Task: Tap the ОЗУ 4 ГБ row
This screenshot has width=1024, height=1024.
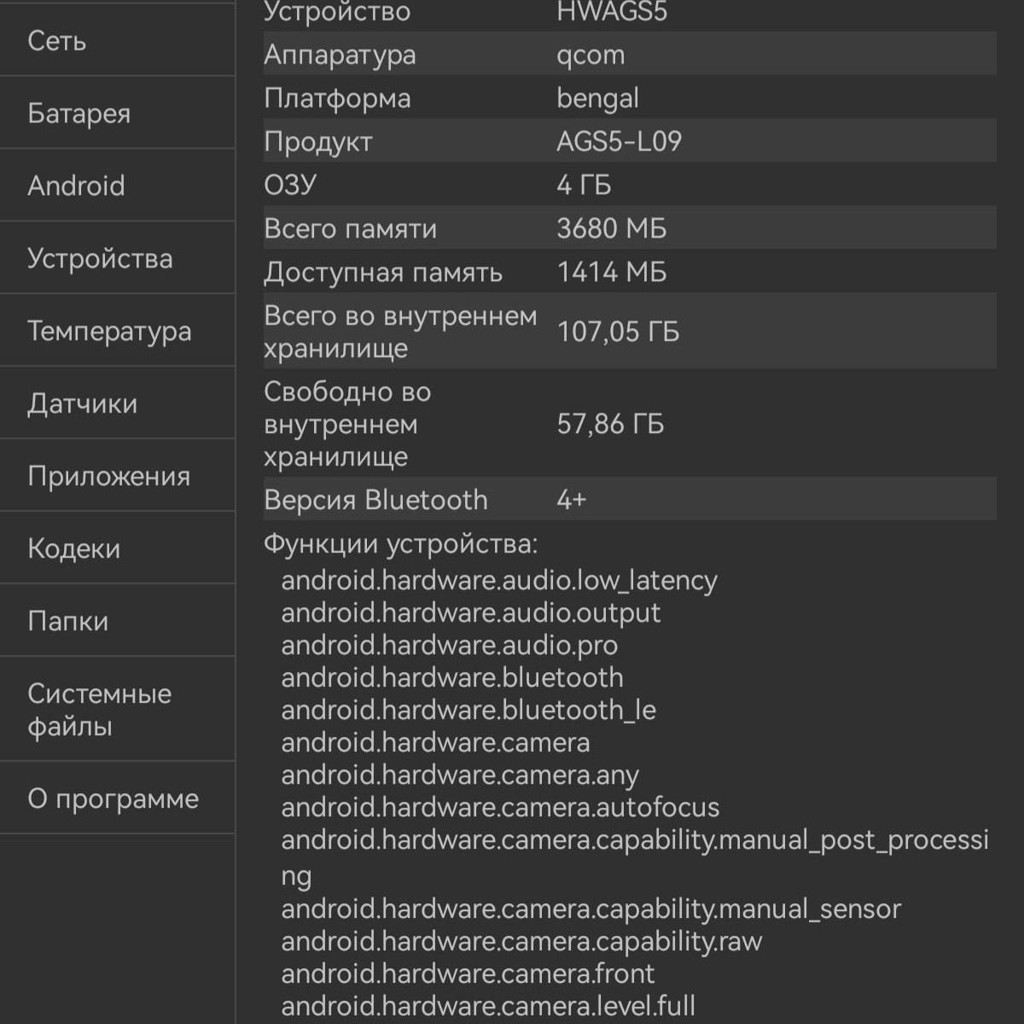Action: click(630, 185)
